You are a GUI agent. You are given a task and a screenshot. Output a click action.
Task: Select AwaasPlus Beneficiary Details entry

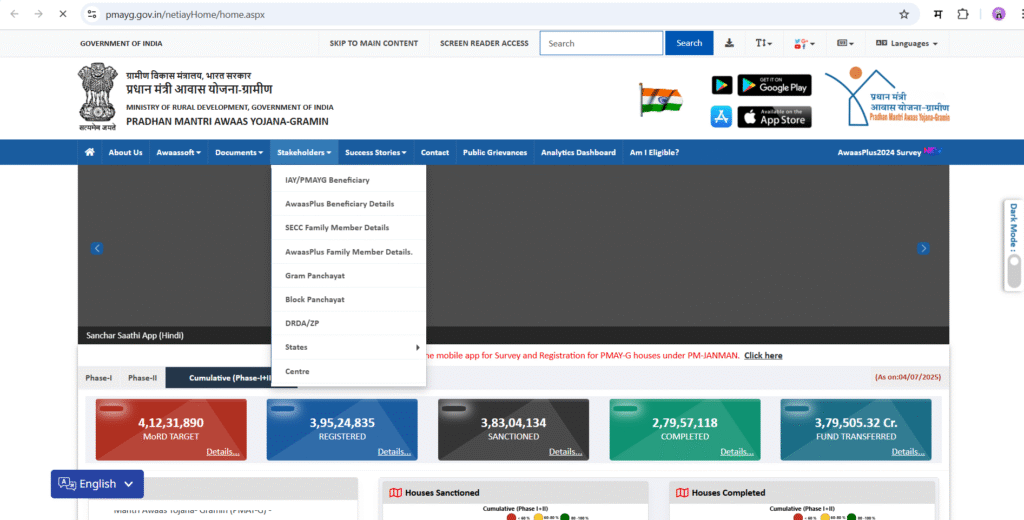[x=349, y=204]
